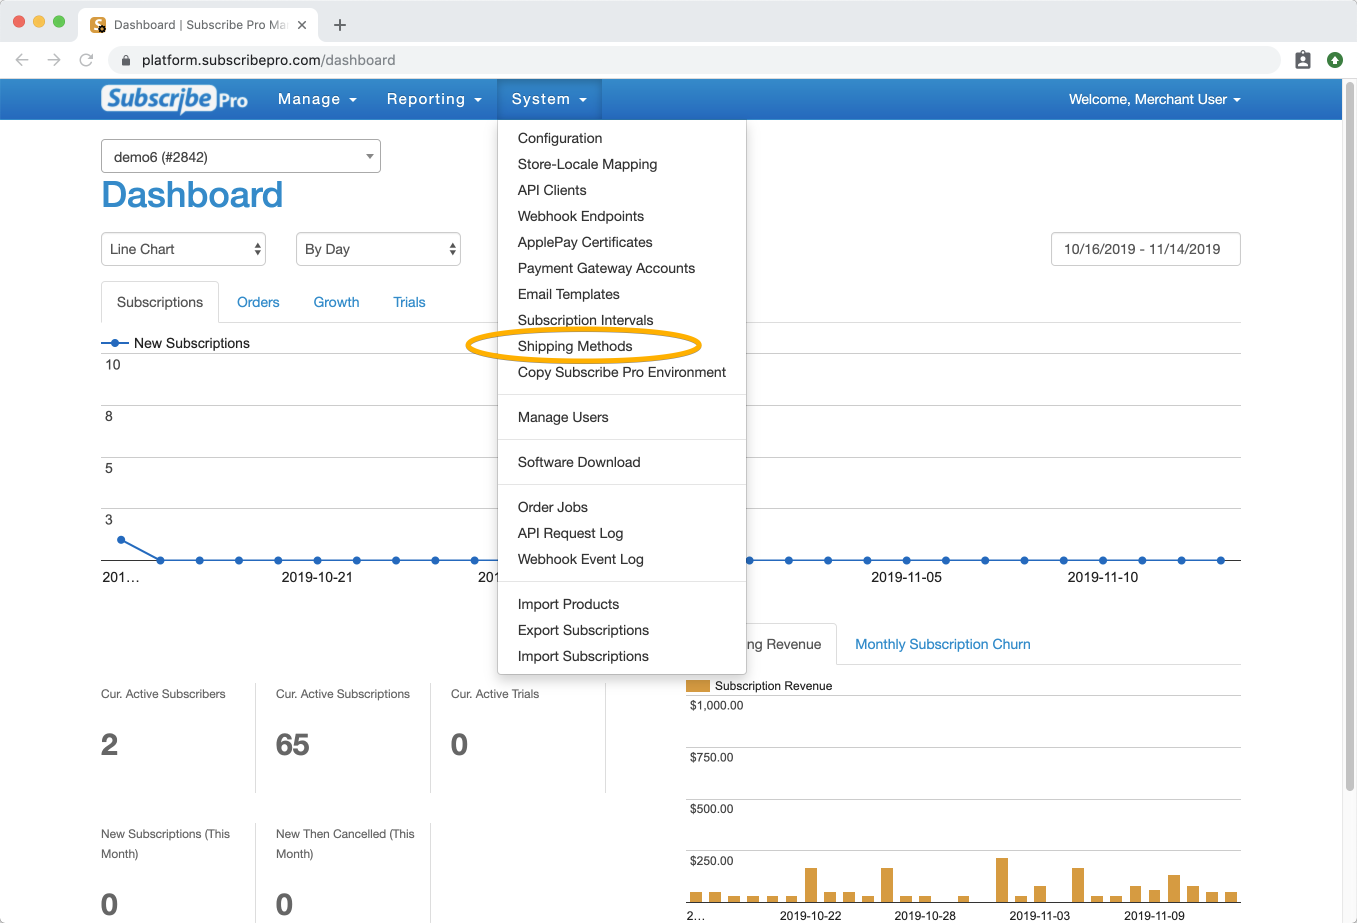The image size is (1357, 923).
Task: Open API Clients from the System menu
Action: coord(622,190)
